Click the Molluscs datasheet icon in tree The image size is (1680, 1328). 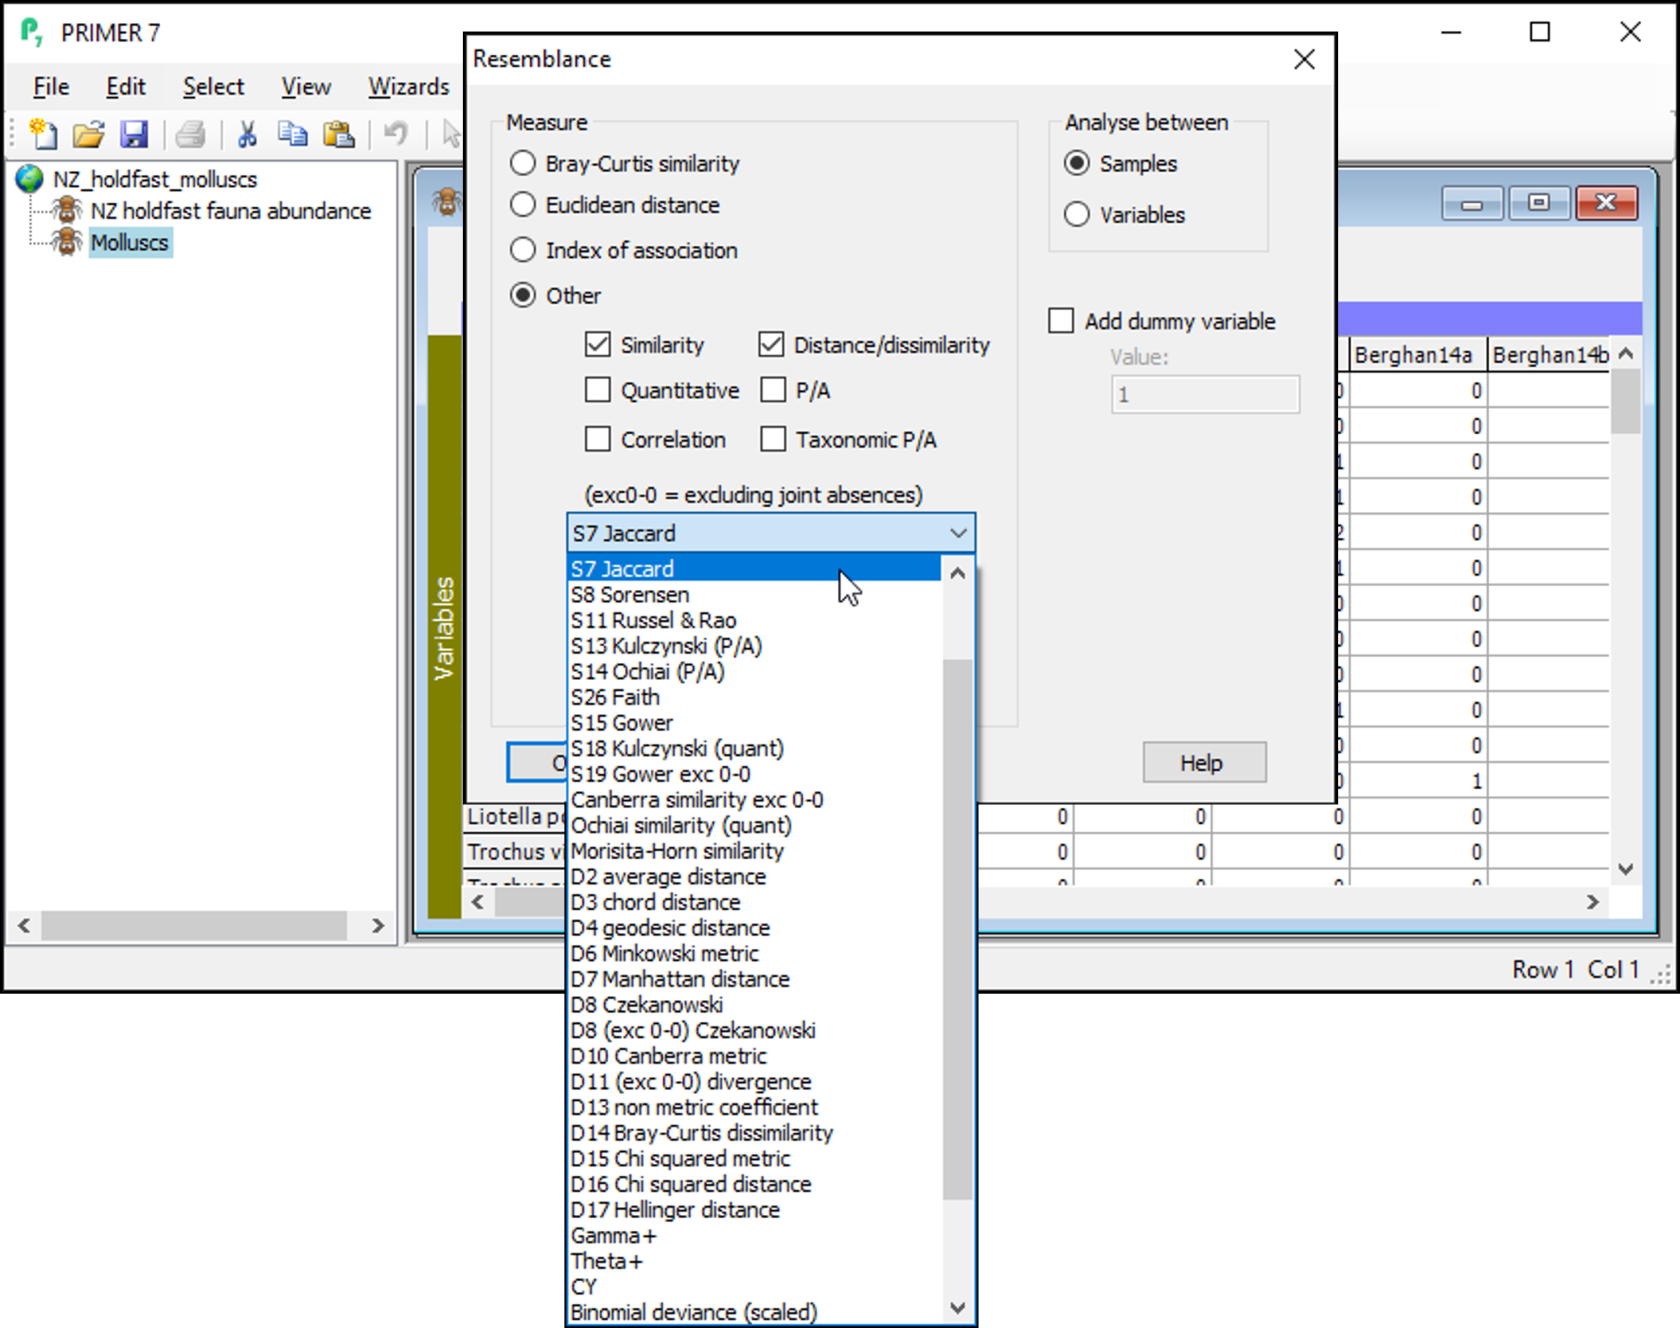point(67,242)
